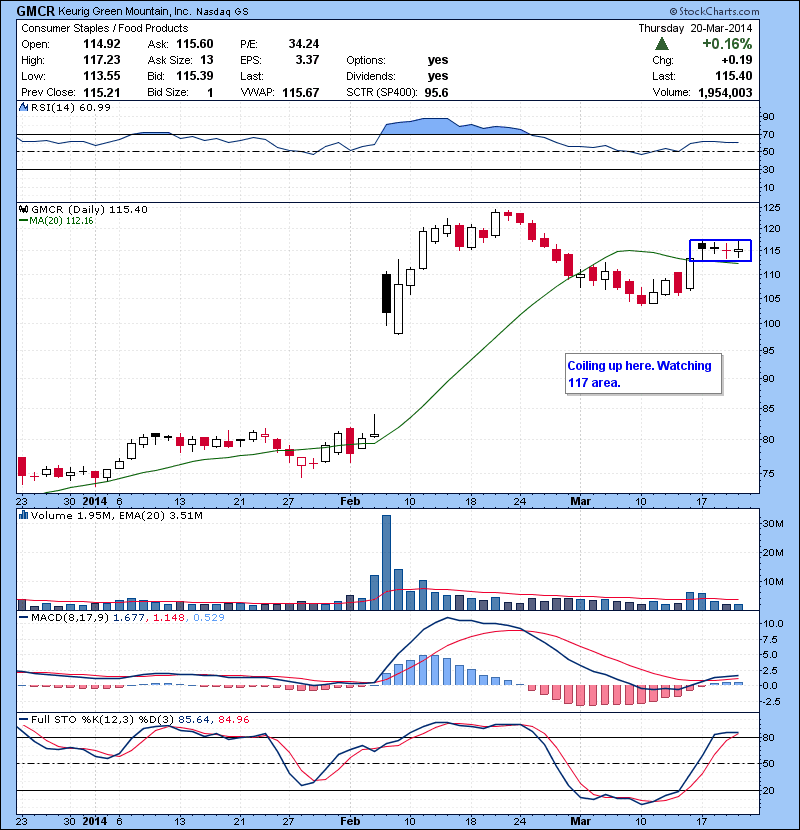
Task: Click the date 'Thursday 20-Mar-2014'
Action: pyautogui.click(x=695, y=28)
